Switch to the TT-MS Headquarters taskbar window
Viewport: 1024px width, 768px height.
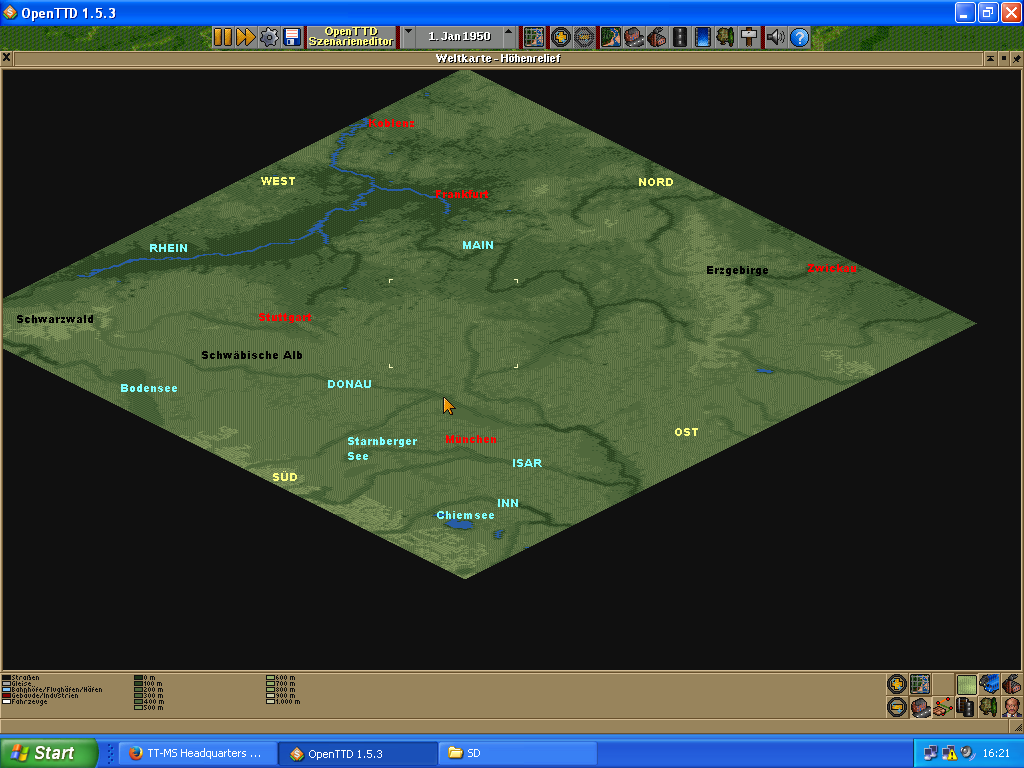(195, 753)
